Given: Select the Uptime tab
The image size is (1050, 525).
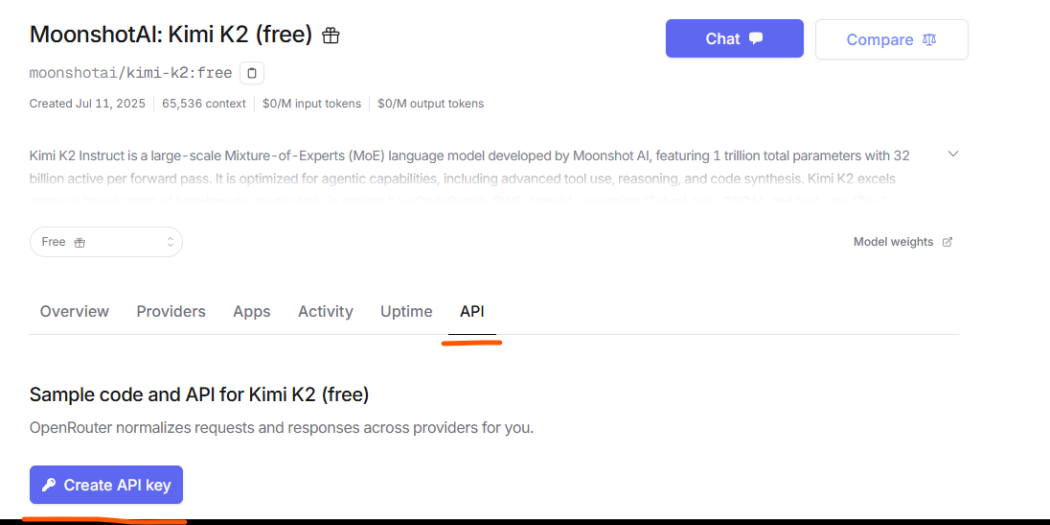Looking at the screenshot, I should [406, 311].
